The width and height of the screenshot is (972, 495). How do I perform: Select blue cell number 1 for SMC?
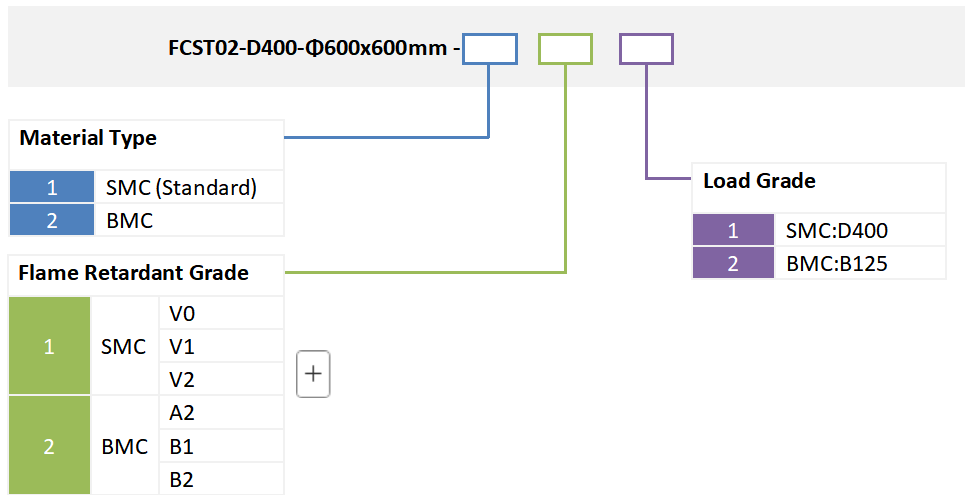tap(52, 187)
